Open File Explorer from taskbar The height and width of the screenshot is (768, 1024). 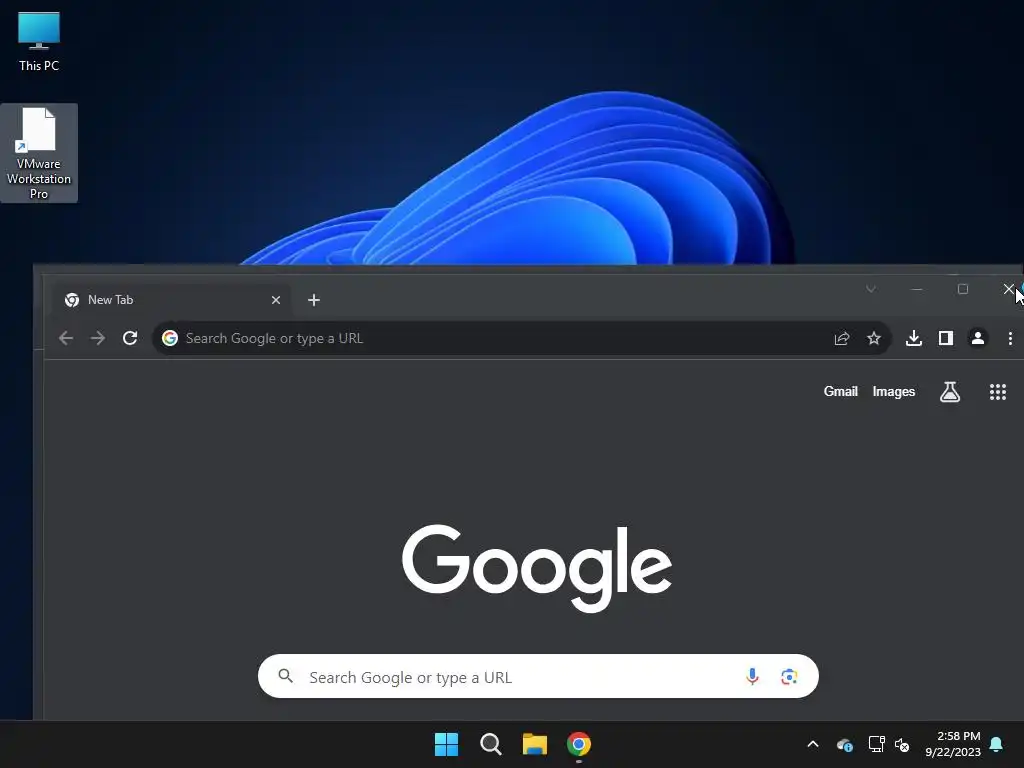(534, 744)
